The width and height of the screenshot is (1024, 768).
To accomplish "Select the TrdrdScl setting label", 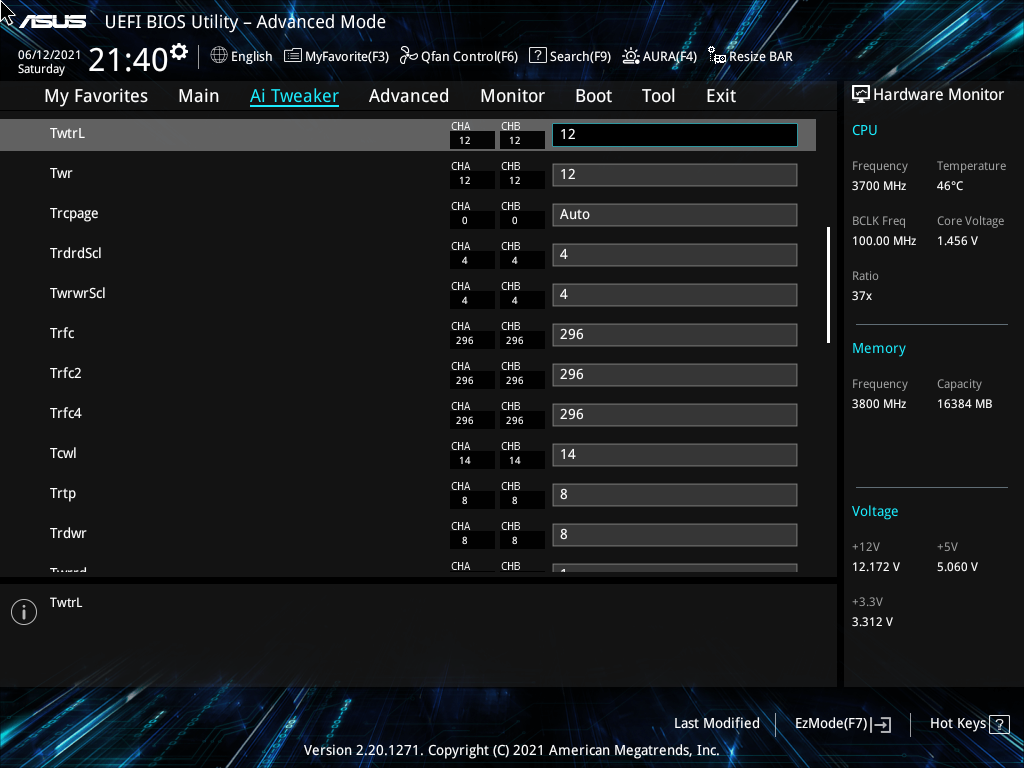I will 76,253.
